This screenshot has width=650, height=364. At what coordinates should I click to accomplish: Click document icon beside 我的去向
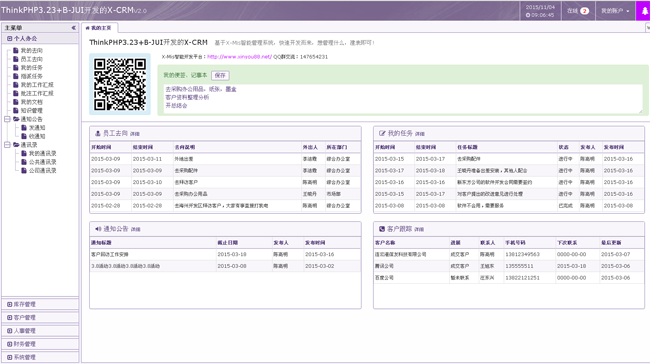tap(15, 51)
